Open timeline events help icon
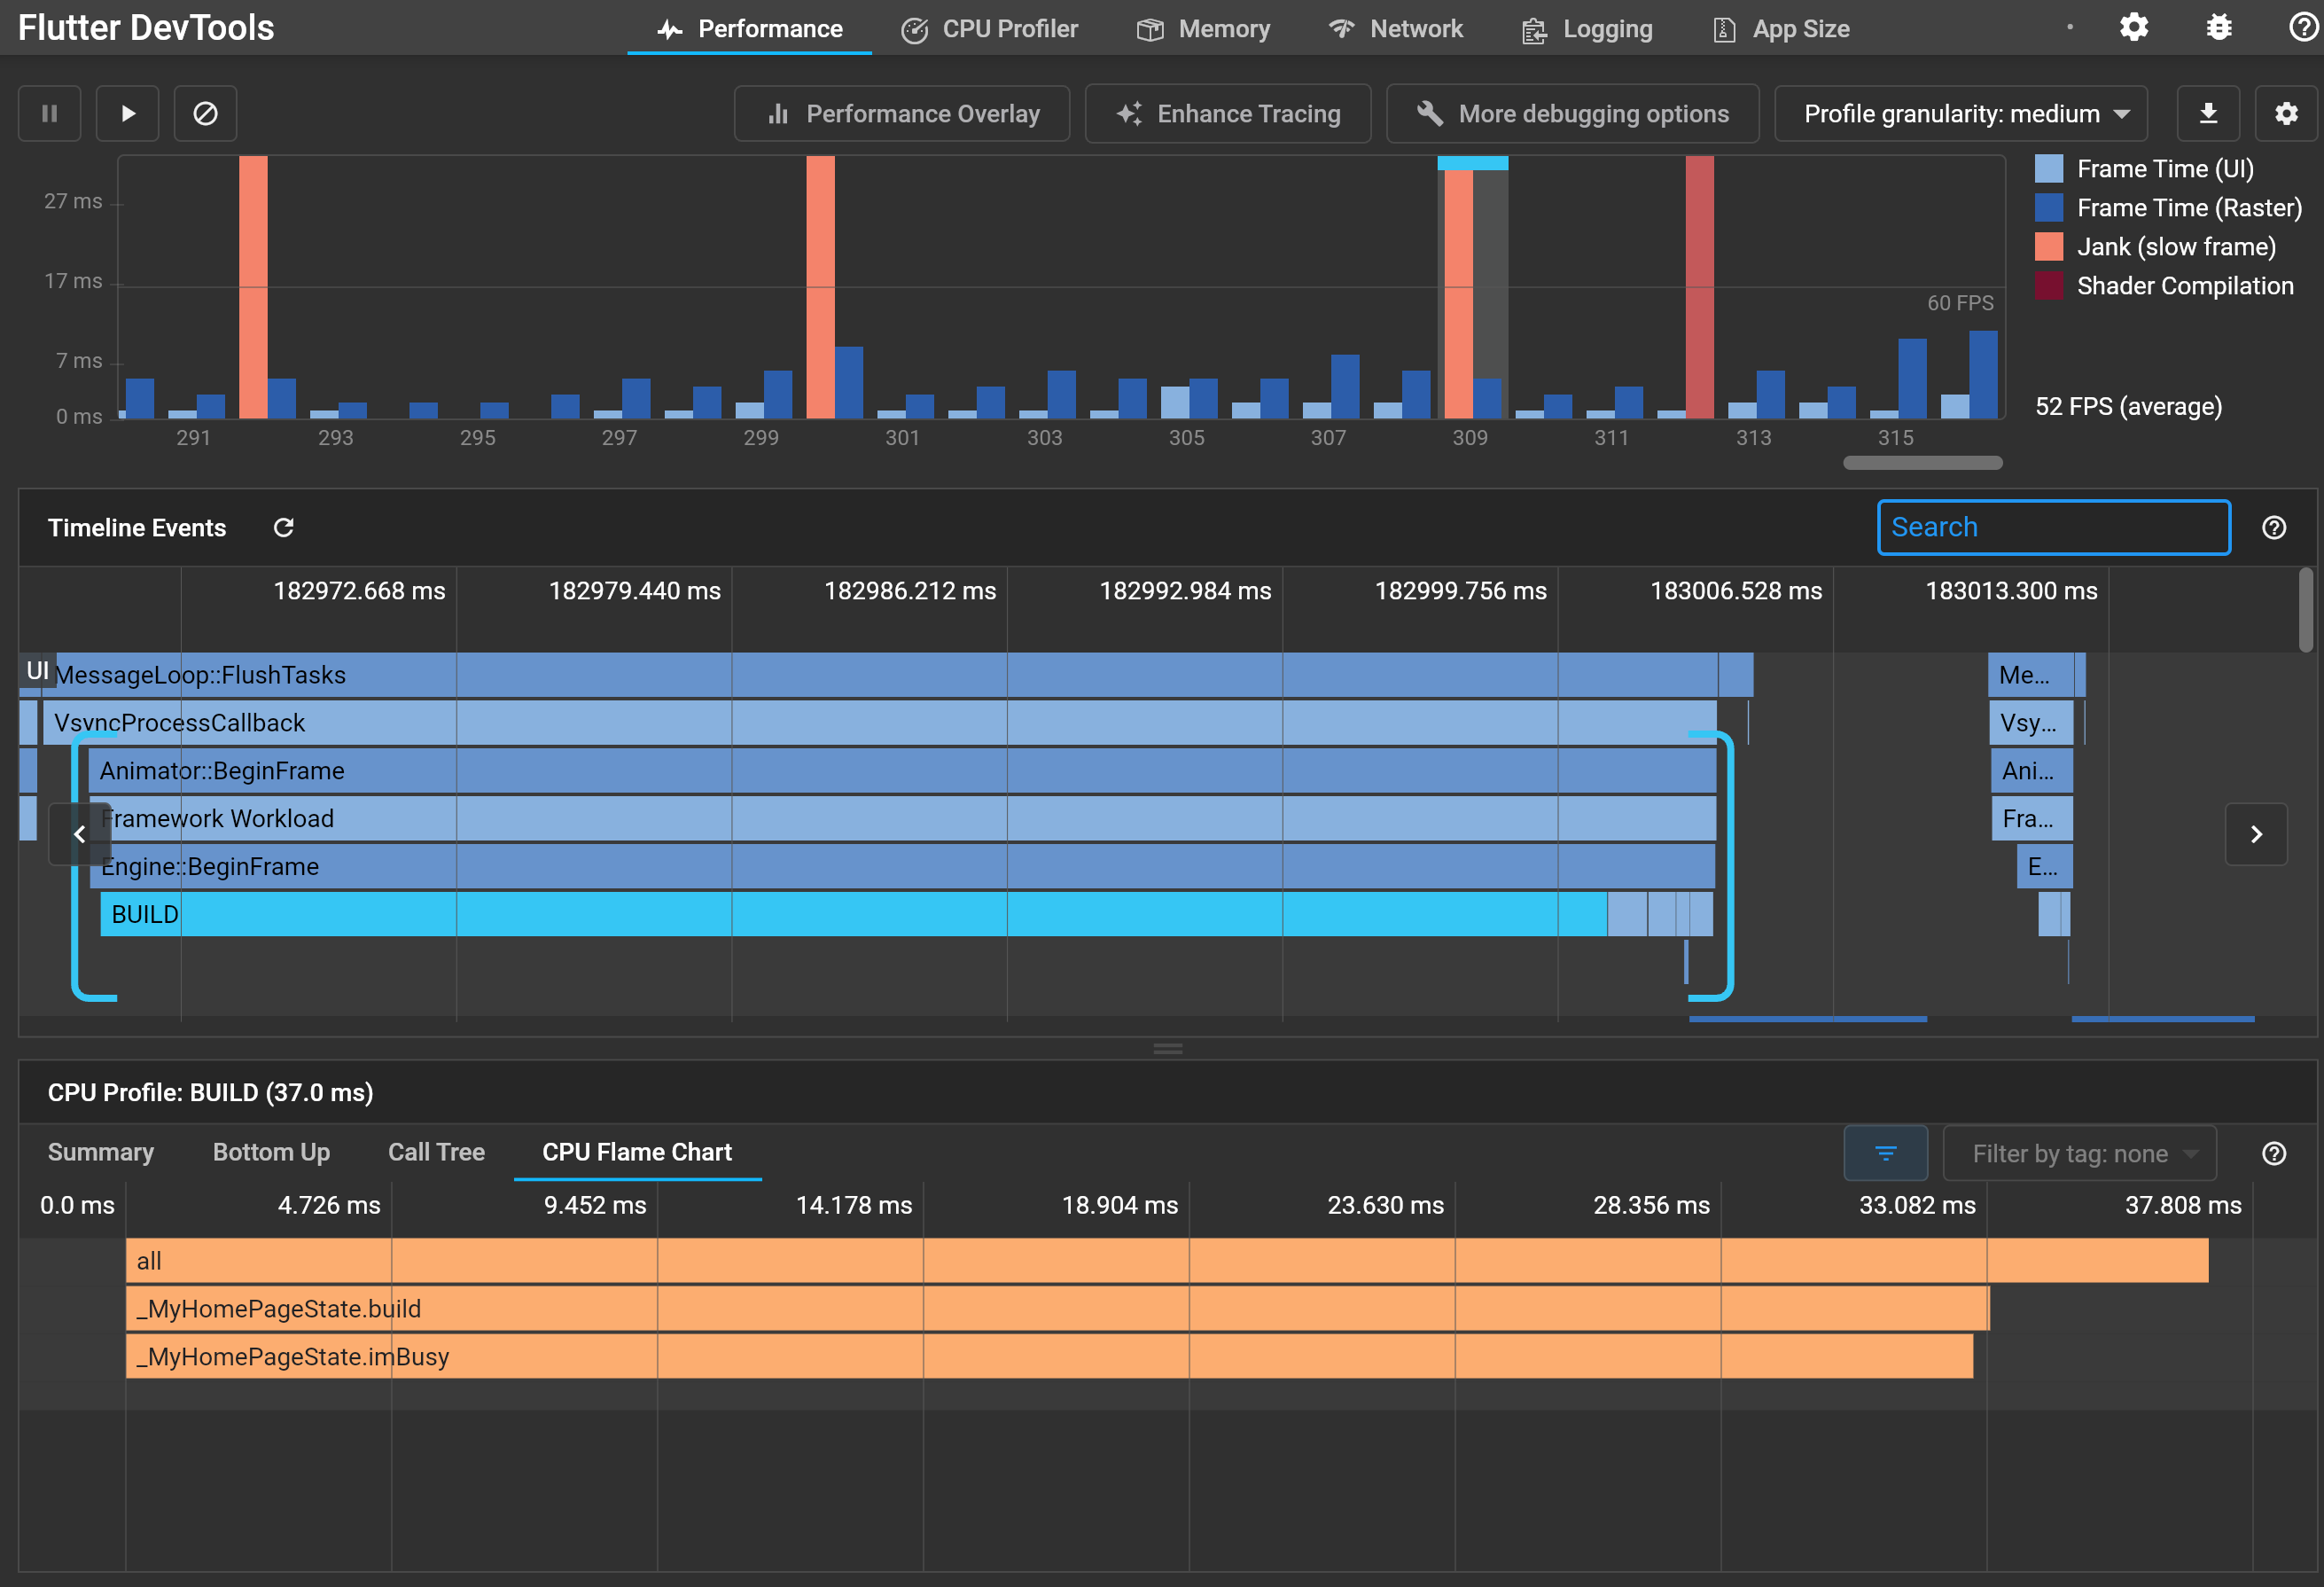The height and width of the screenshot is (1587, 2324). pyautogui.click(x=2274, y=528)
